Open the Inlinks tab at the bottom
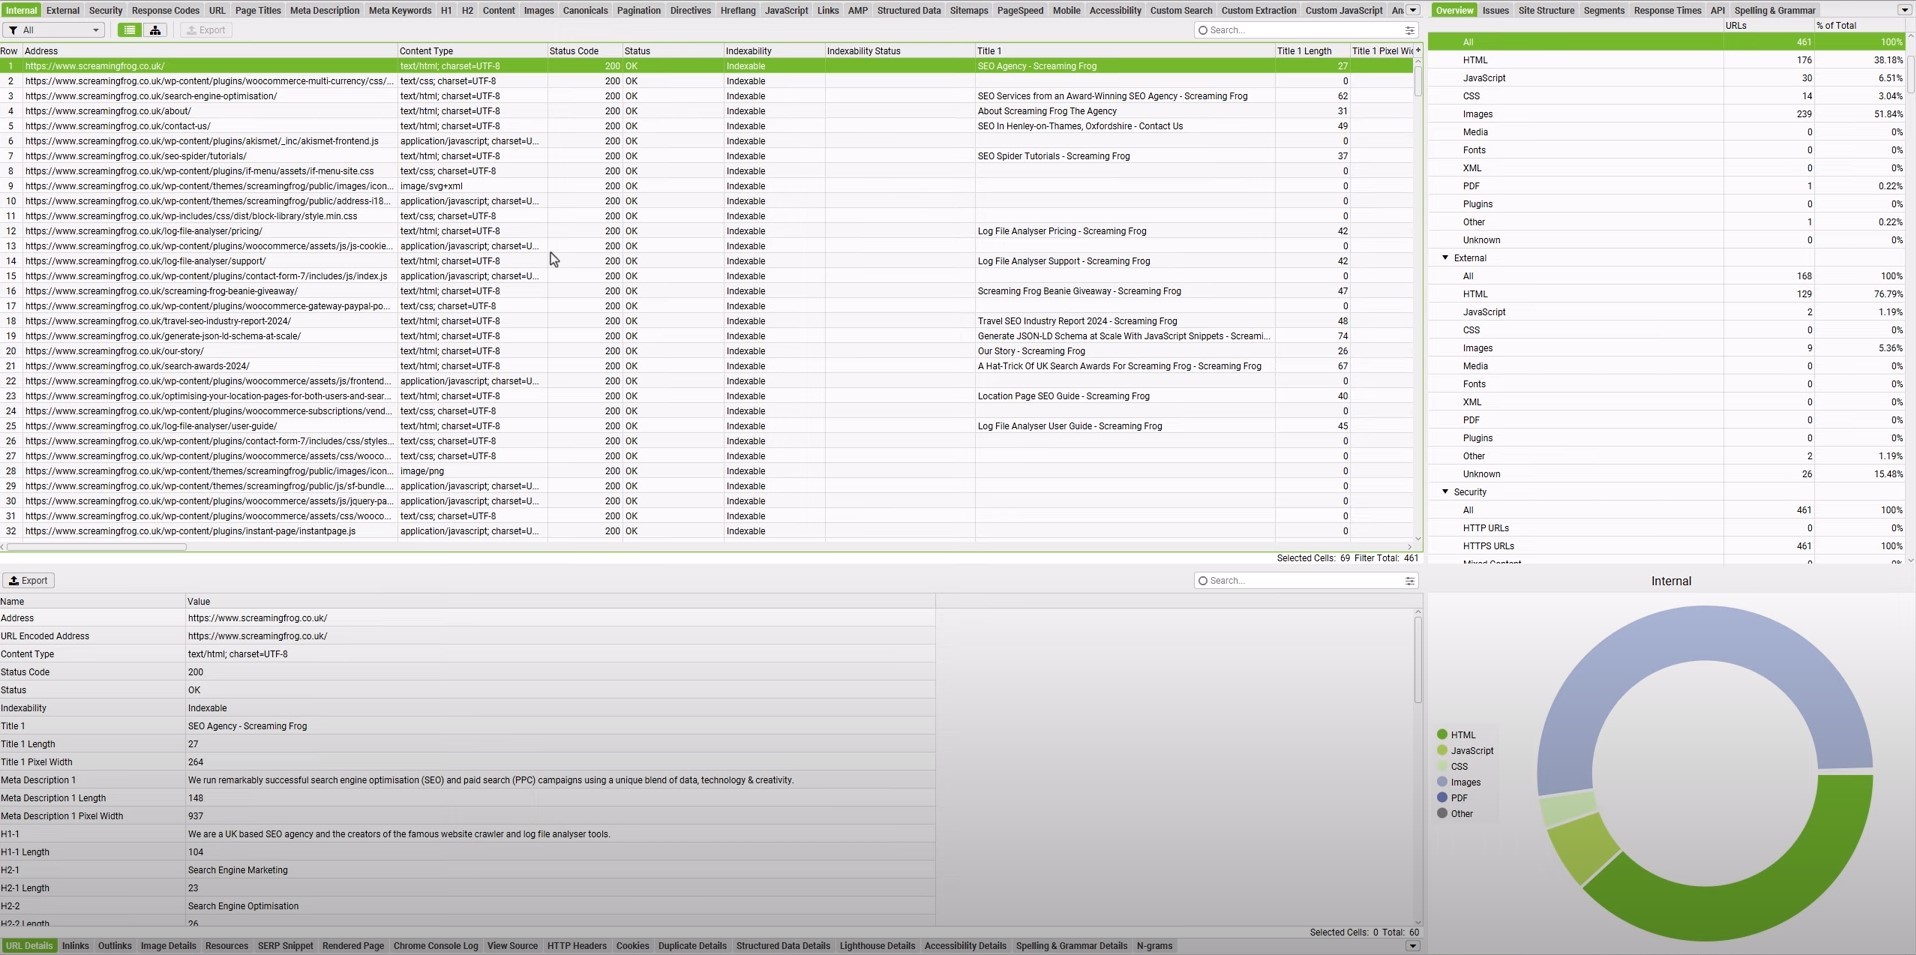Screen dimensions: 1916x955 coord(75,946)
